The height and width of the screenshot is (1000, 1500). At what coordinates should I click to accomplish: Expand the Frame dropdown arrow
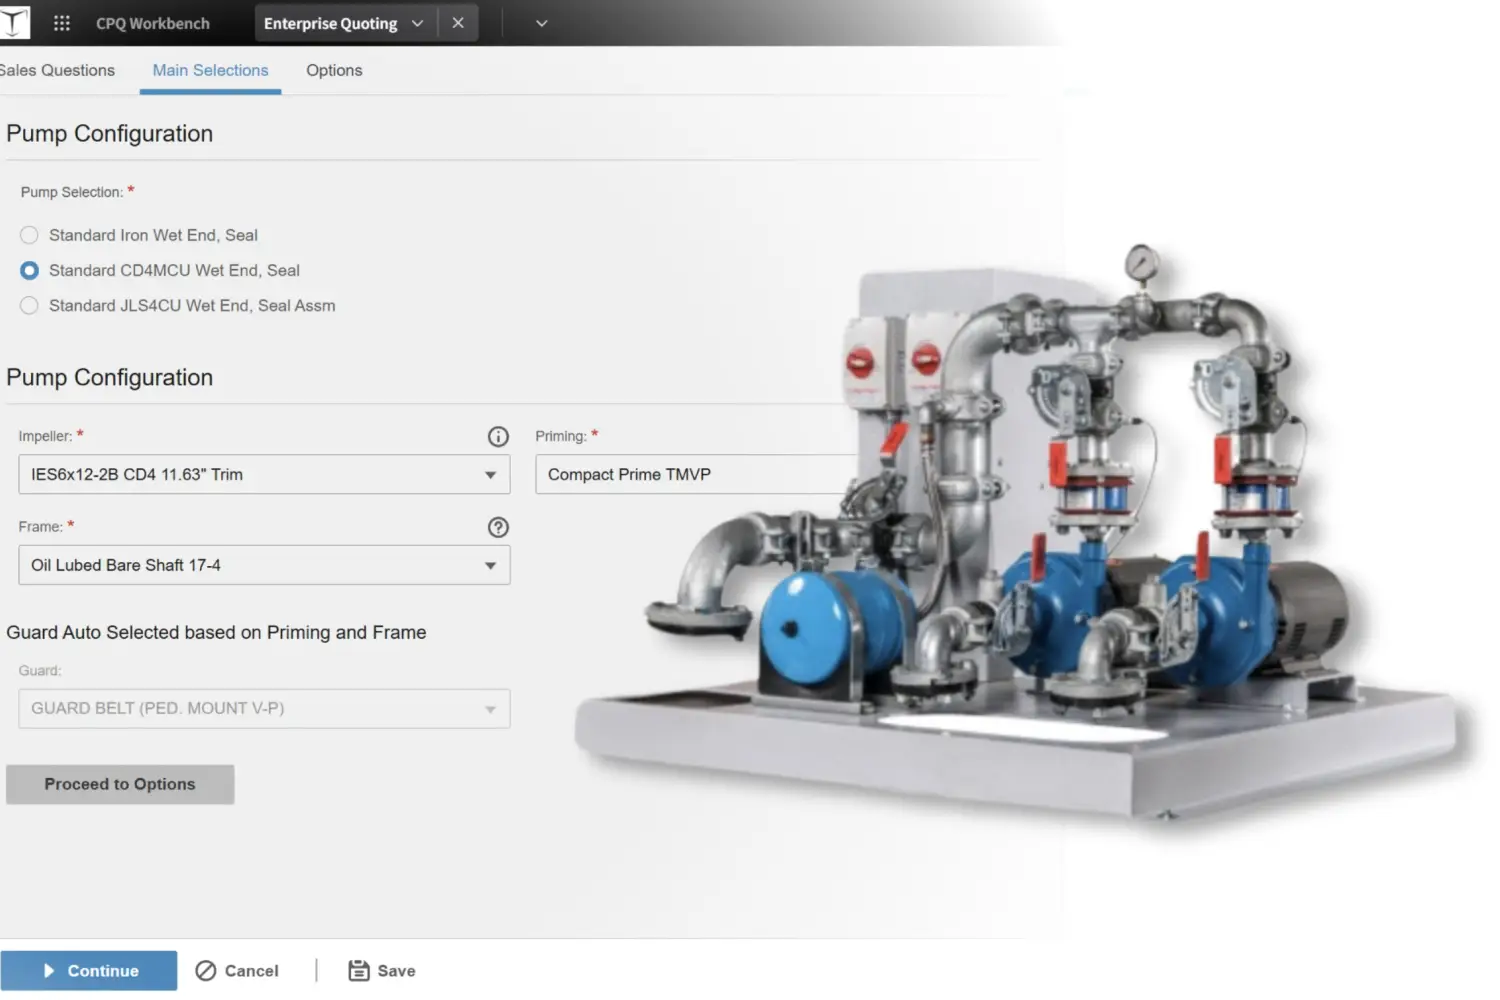(x=490, y=565)
